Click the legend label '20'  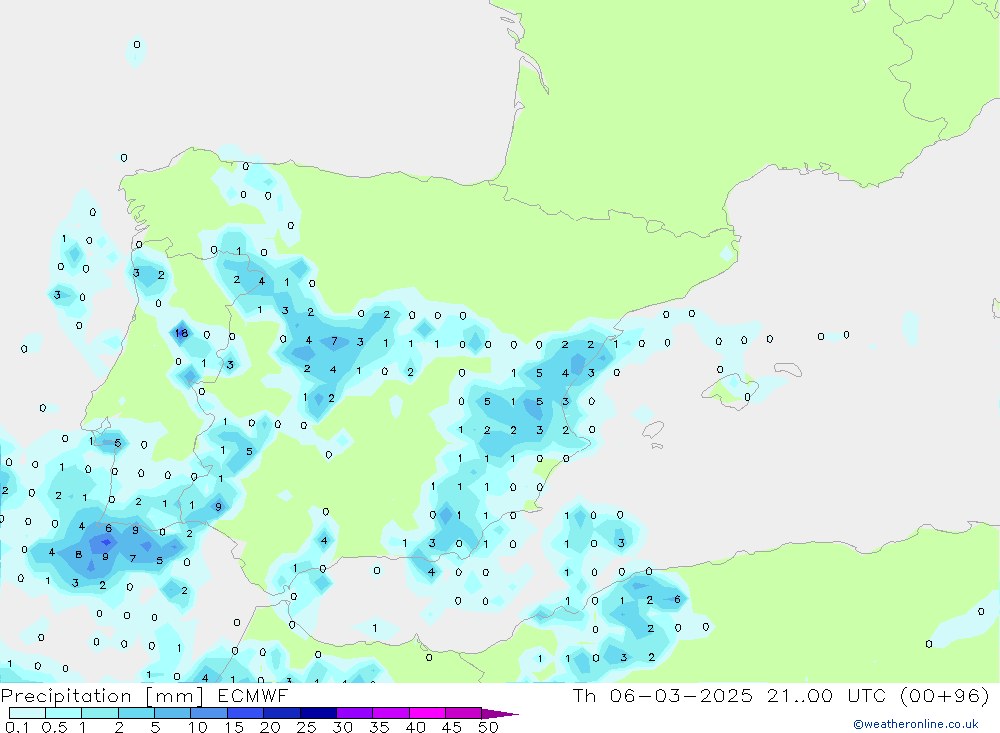270,727
